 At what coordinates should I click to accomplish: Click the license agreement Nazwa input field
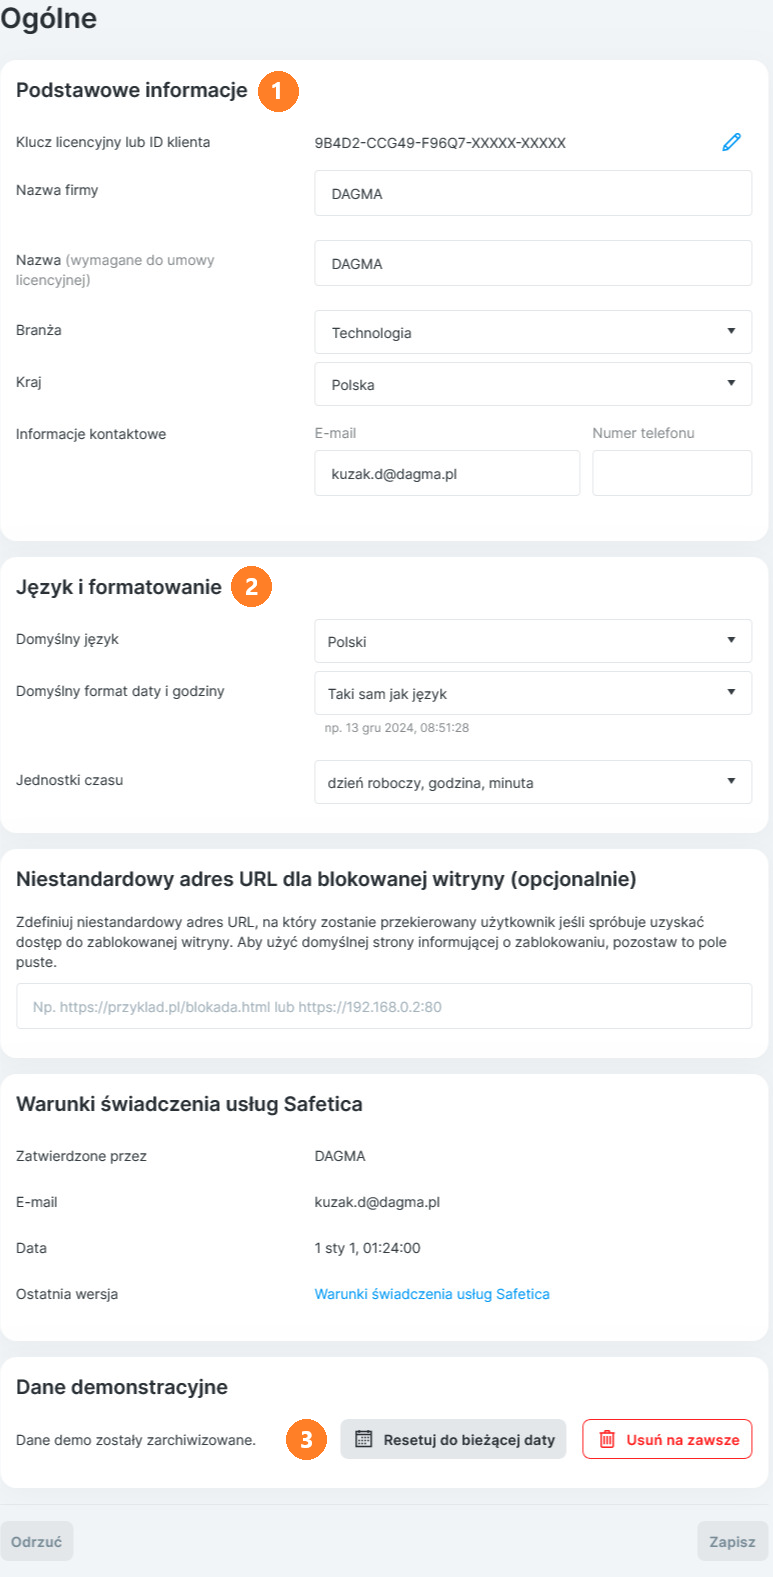[533, 263]
